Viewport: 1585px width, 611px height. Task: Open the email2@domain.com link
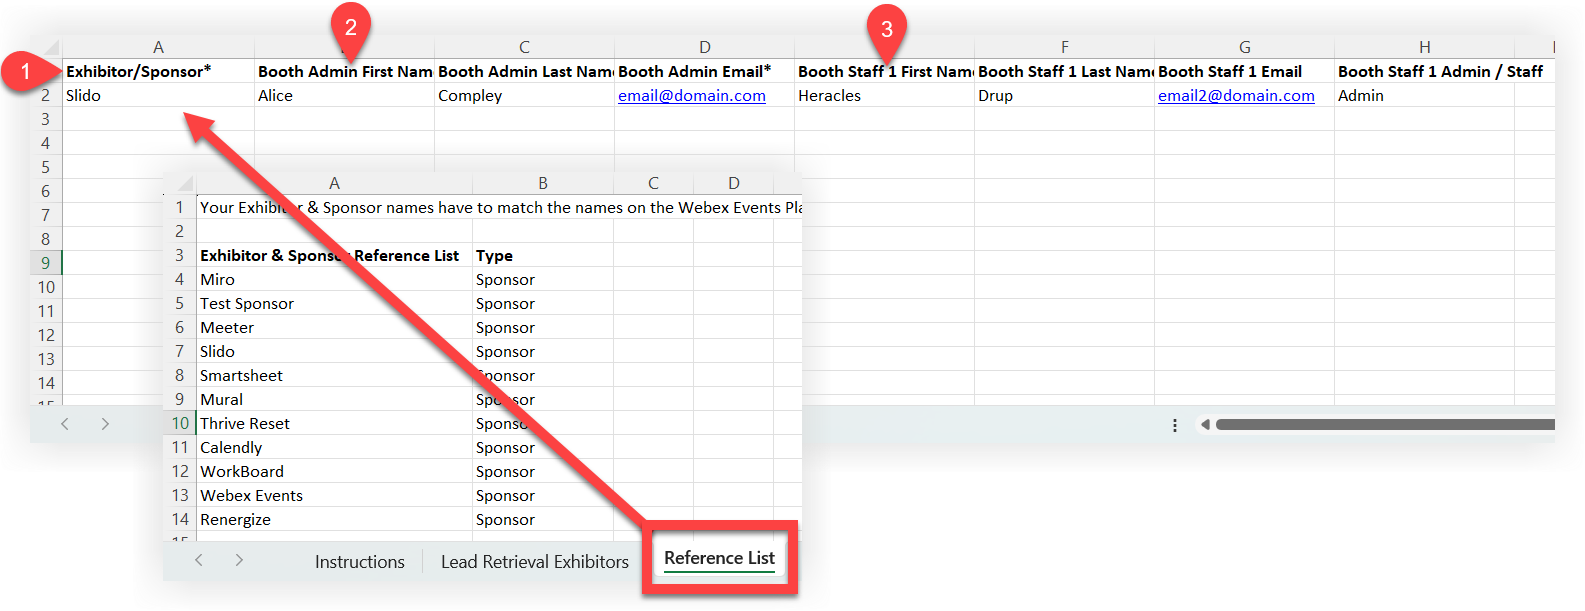[x=1236, y=96]
